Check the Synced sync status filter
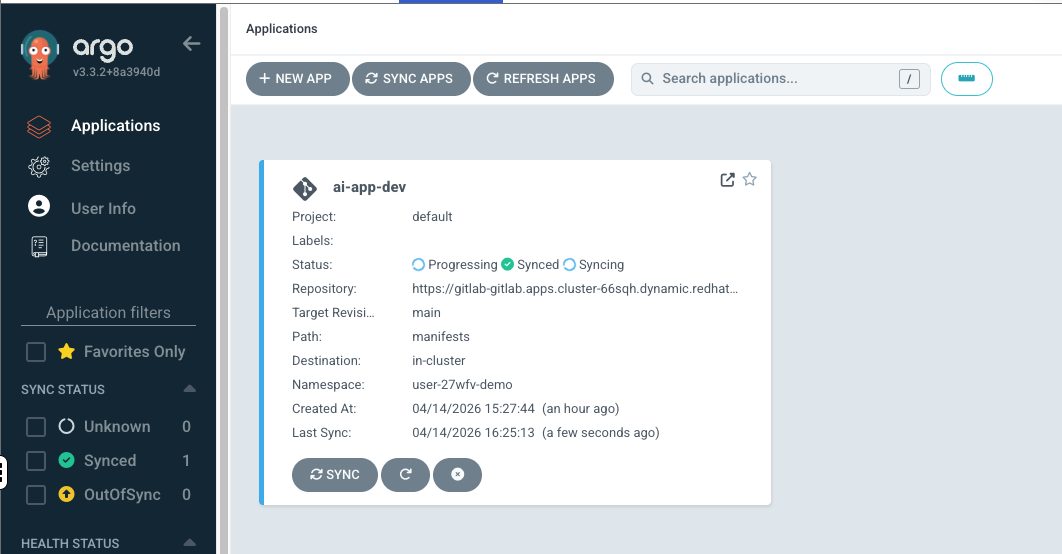 click(36, 461)
